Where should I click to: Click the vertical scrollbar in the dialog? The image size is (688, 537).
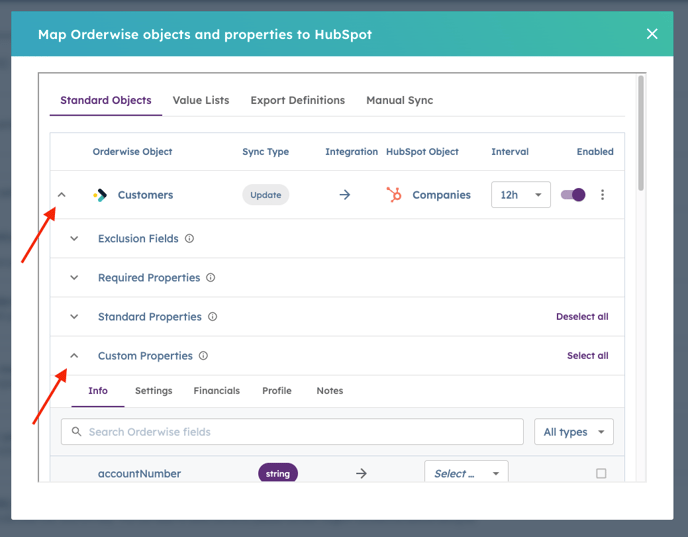coord(641,133)
